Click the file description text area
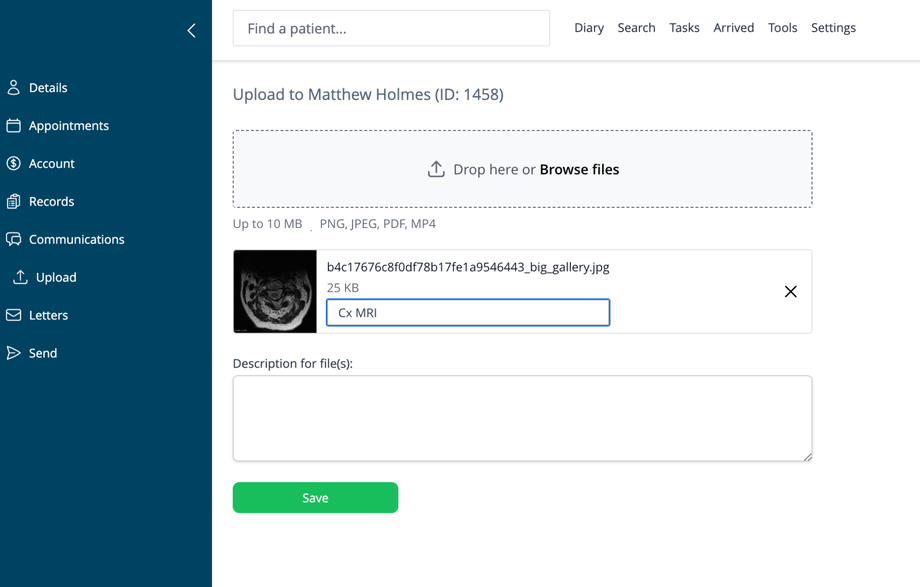 click(522, 418)
